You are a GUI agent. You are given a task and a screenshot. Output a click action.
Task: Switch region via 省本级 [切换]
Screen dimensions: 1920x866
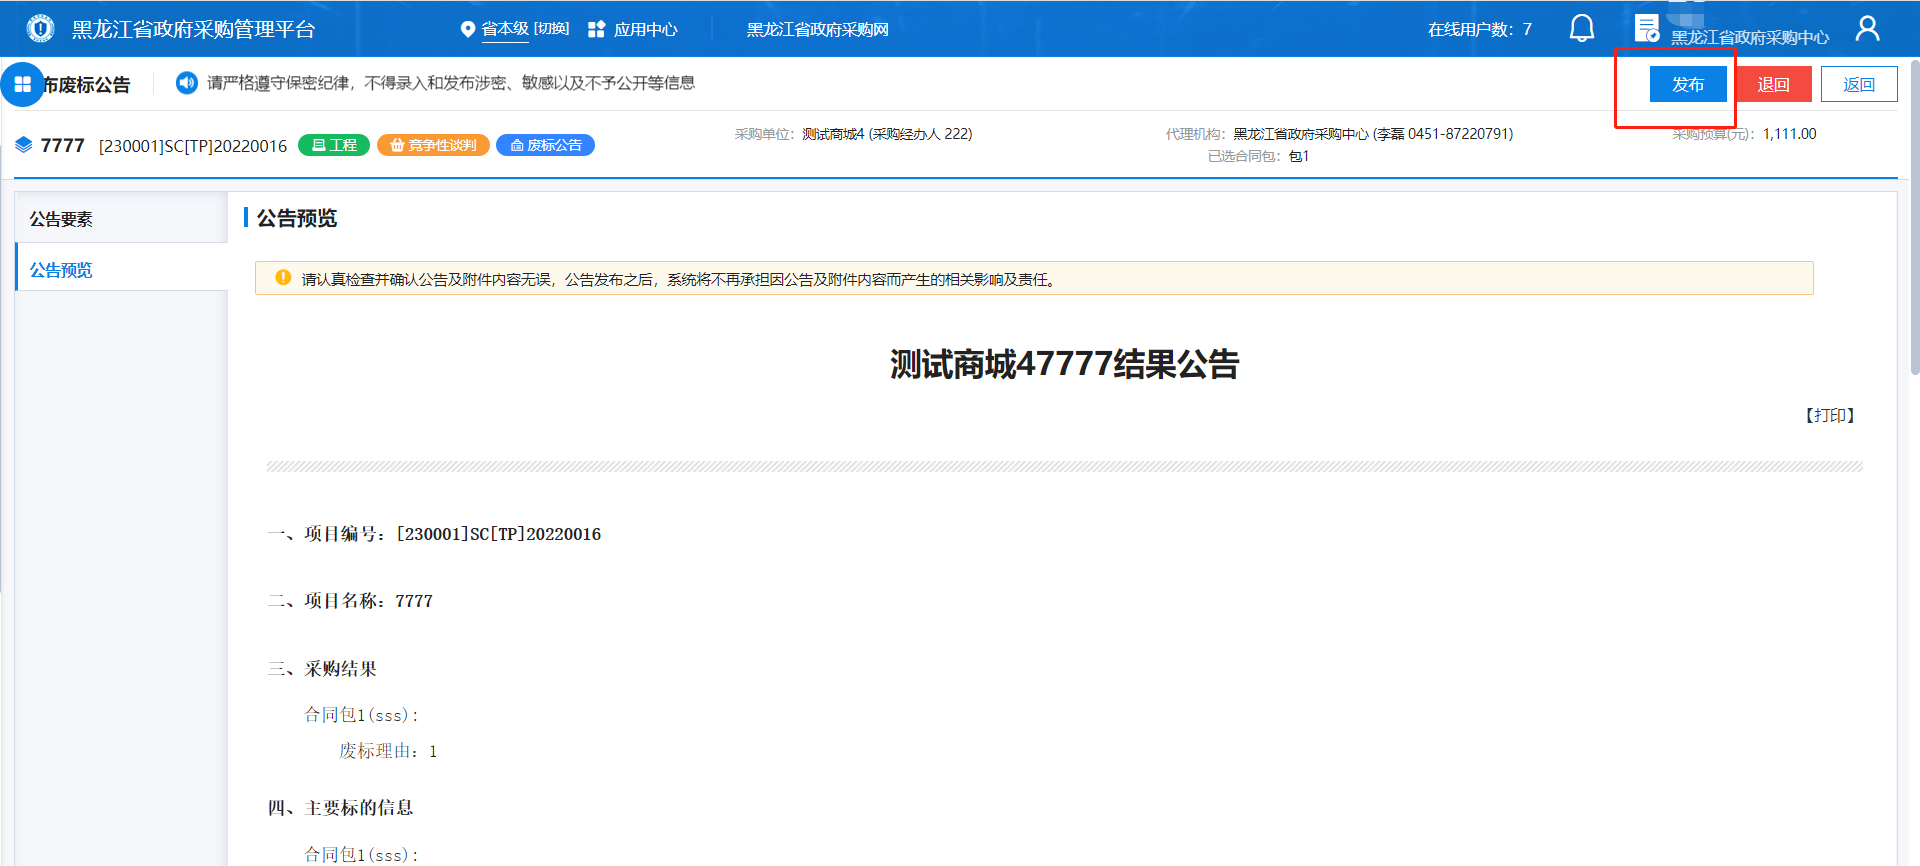[x=525, y=29]
